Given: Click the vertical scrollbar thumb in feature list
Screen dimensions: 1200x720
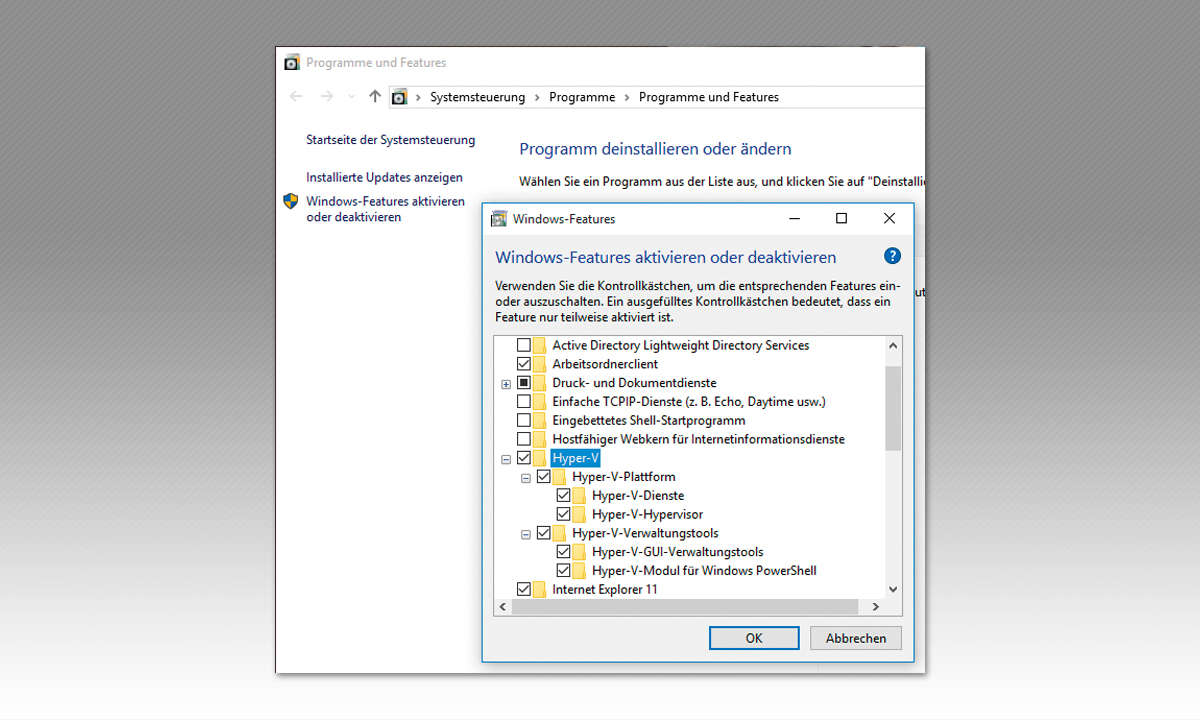Looking at the screenshot, I should point(893,408).
